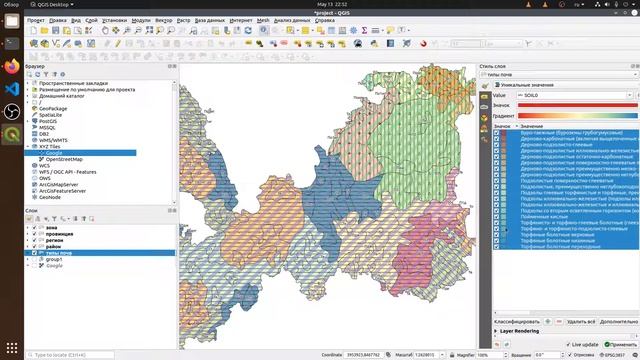Image resolution: width=640 pixels, height=360 pixels.
Task: Open the Справка menu
Action: click(x=325, y=20)
